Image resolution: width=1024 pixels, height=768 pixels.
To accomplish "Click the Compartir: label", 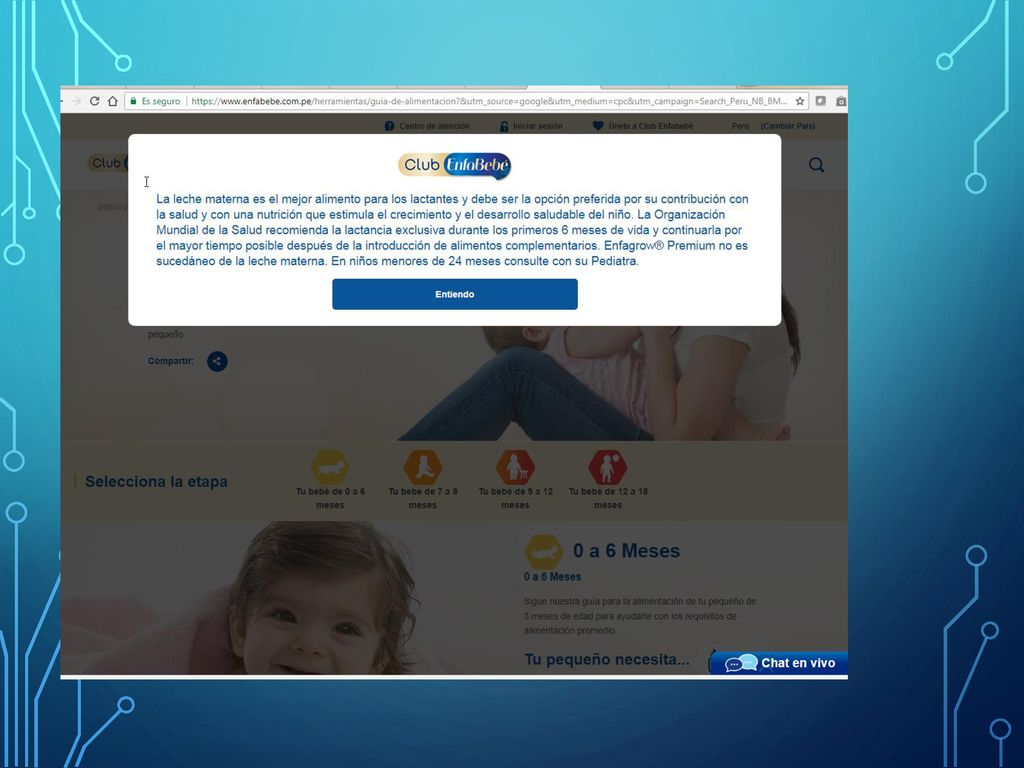I will 170,361.
